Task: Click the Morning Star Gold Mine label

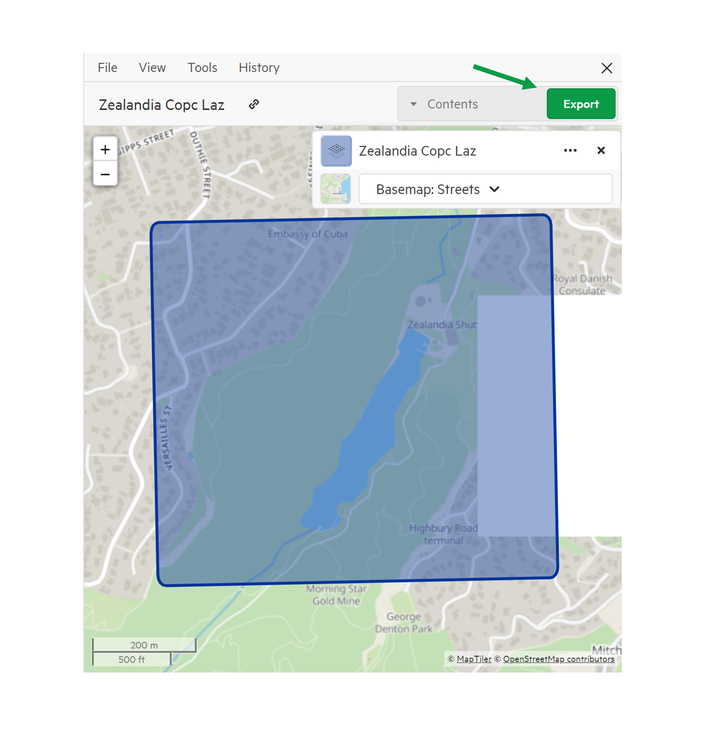Action: coord(336,594)
